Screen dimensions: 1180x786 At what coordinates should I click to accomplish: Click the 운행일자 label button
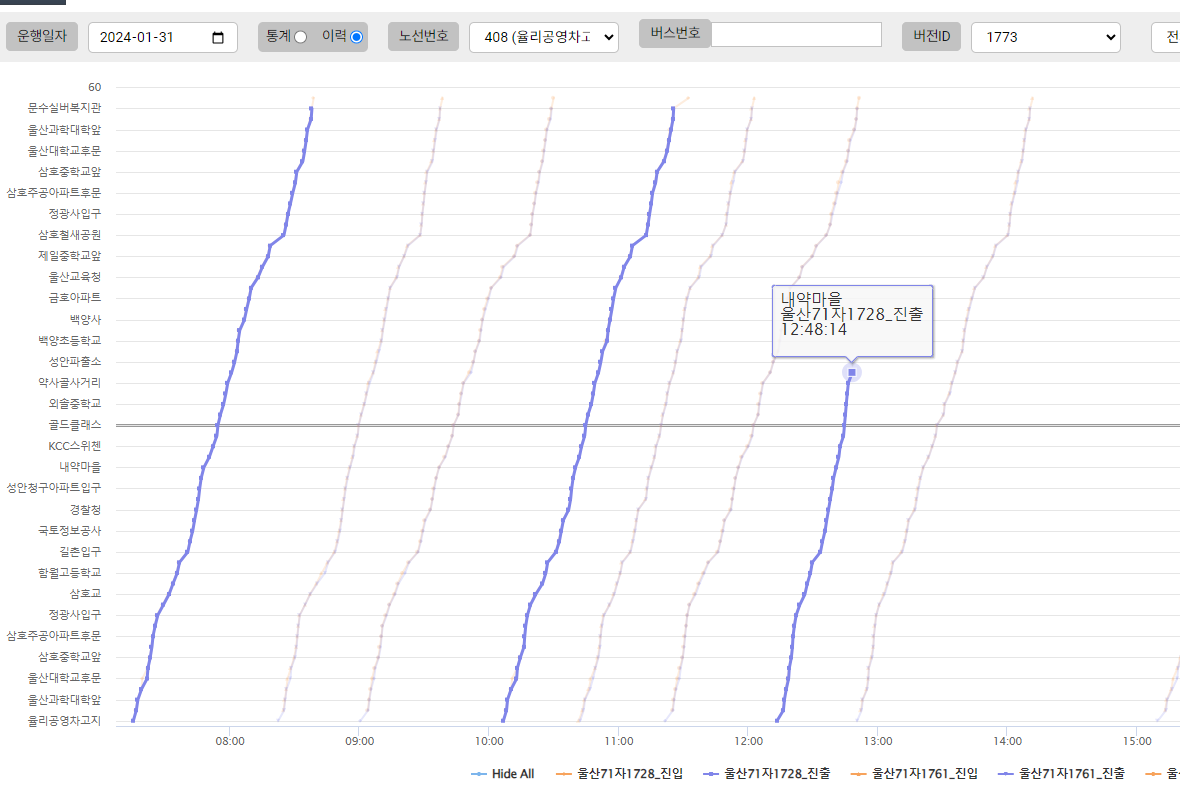pos(42,37)
